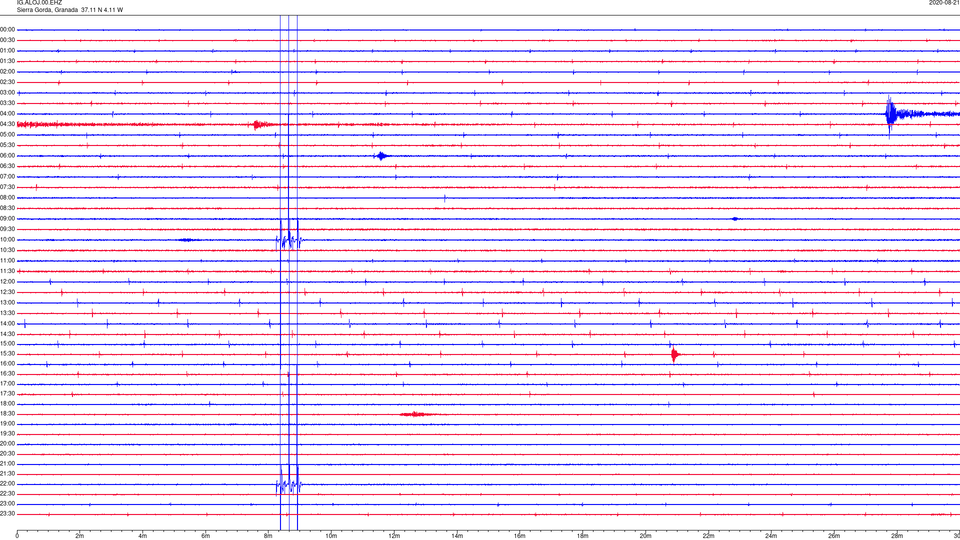960x540 pixels.
Task: Click the 10m tick label on time axis
Action: (x=331, y=536)
